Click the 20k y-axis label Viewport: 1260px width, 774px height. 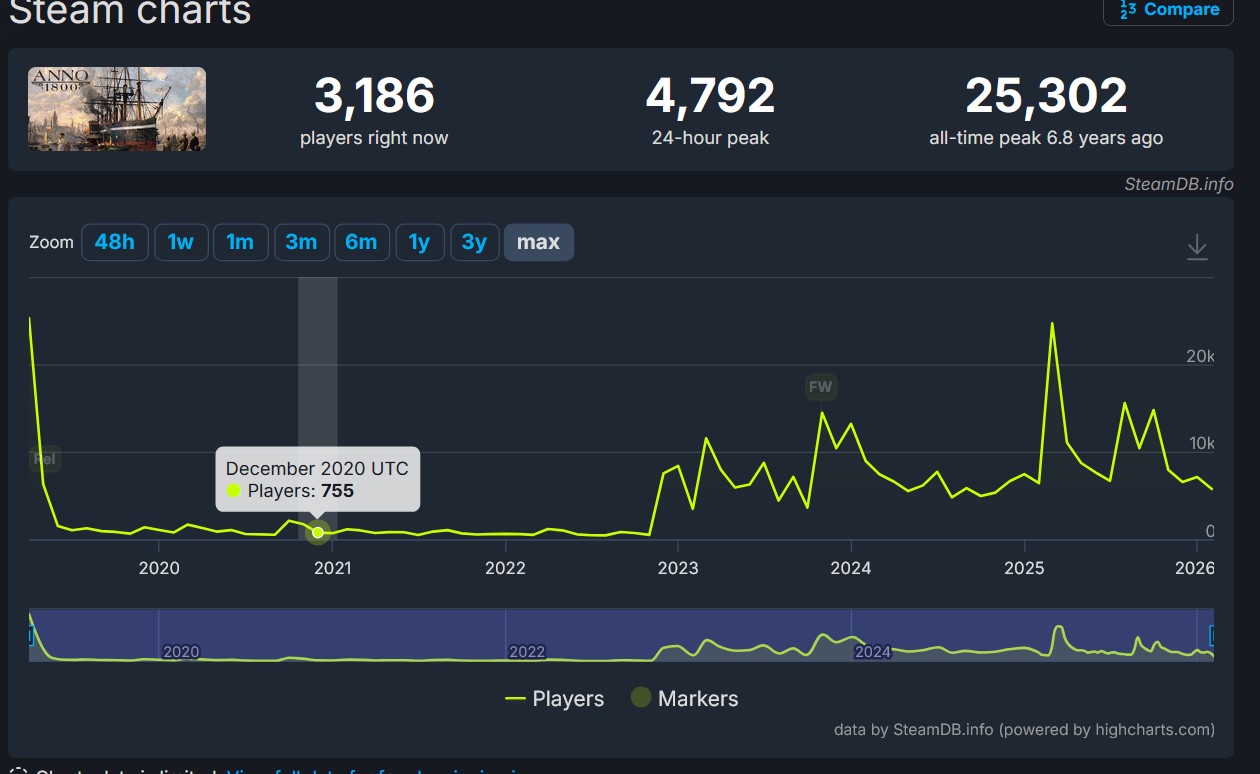pyautogui.click(x=1199, y=357)
